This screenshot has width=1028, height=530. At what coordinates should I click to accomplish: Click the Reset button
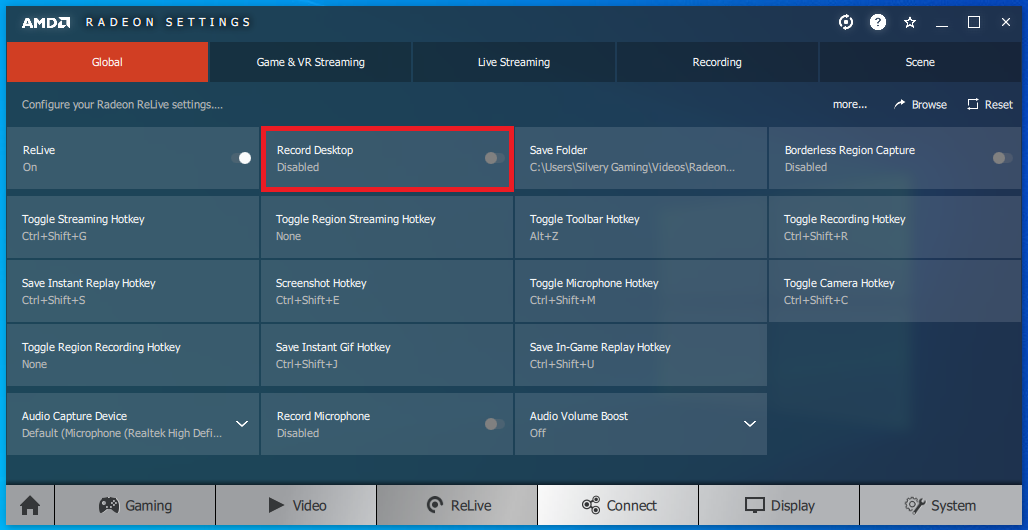coord(989,104)
